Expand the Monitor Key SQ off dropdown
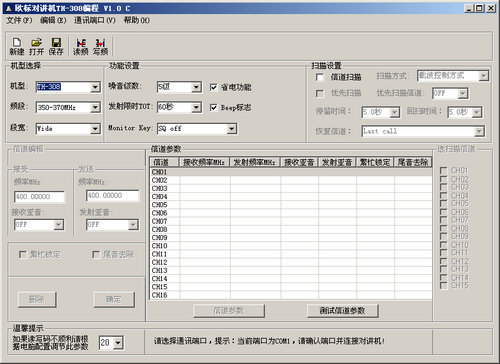 tap(232, 129)
